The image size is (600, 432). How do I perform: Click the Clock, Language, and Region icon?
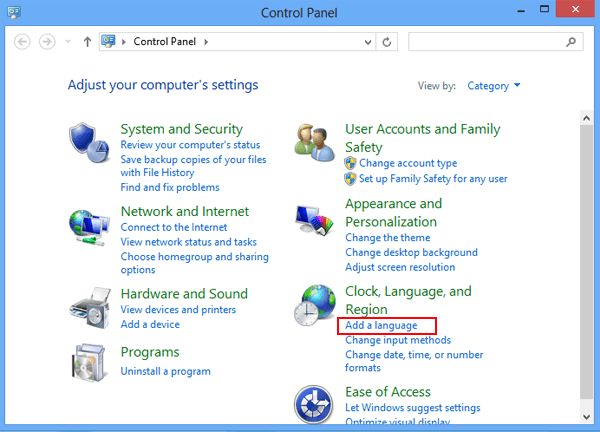click(315, 307)
